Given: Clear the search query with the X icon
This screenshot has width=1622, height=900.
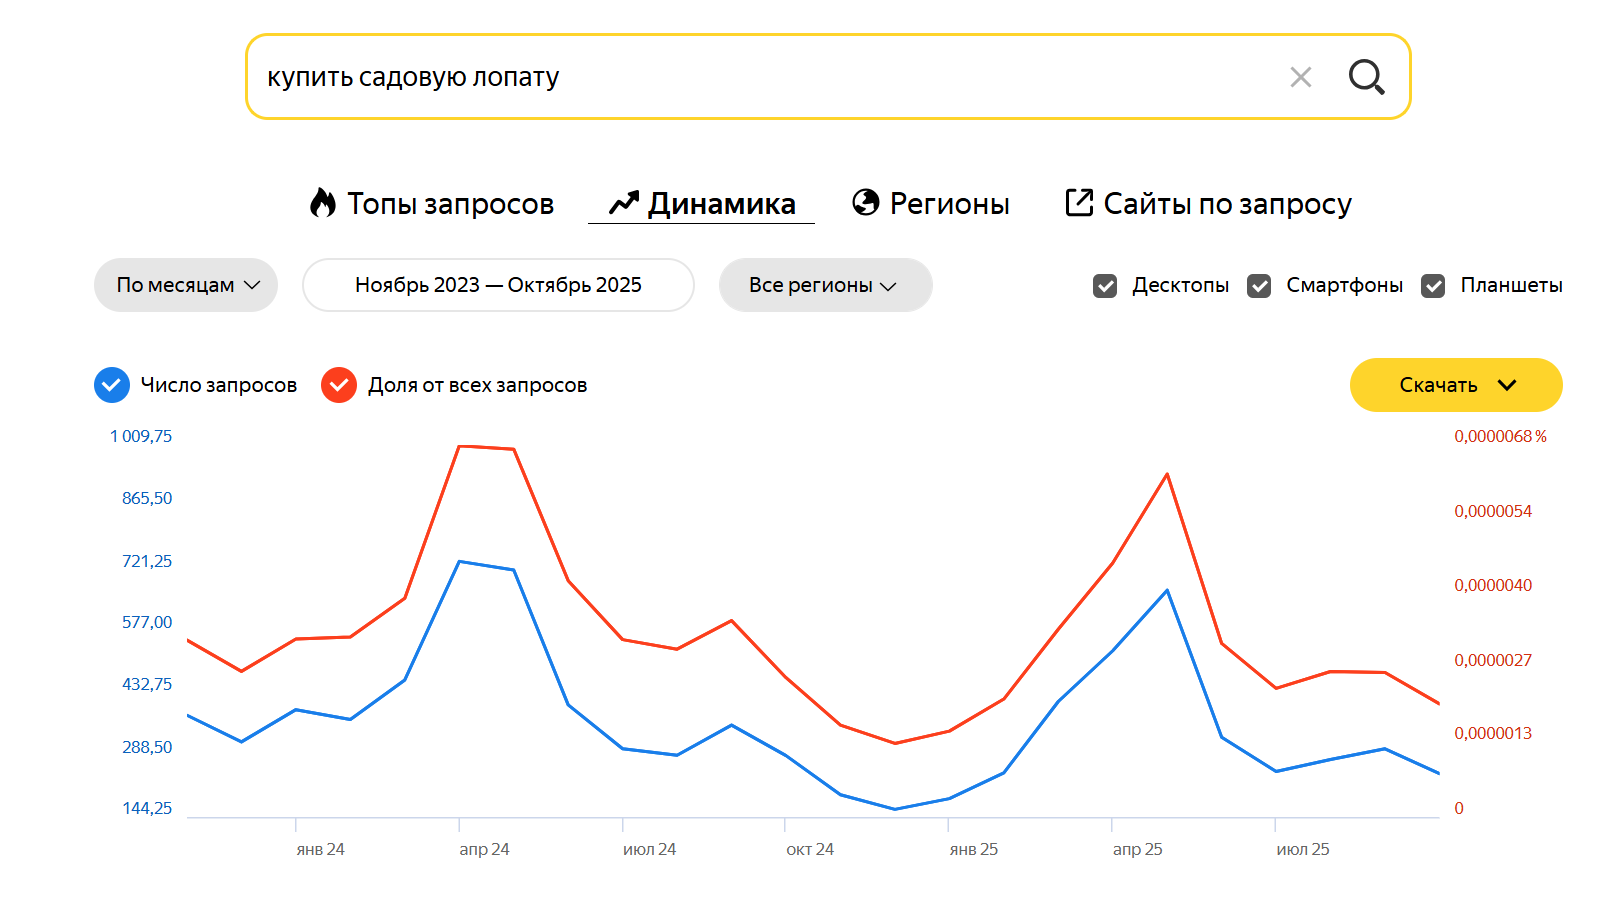Looking at the screenshot, I should [x=1300, y=77].
